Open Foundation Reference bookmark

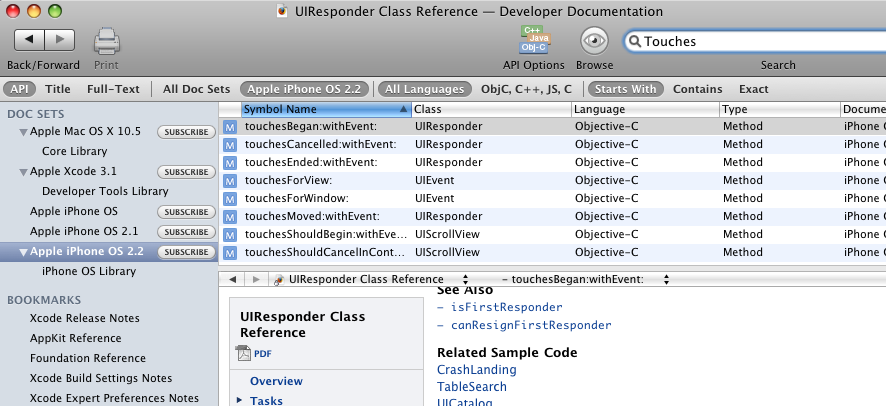[88, 359]
